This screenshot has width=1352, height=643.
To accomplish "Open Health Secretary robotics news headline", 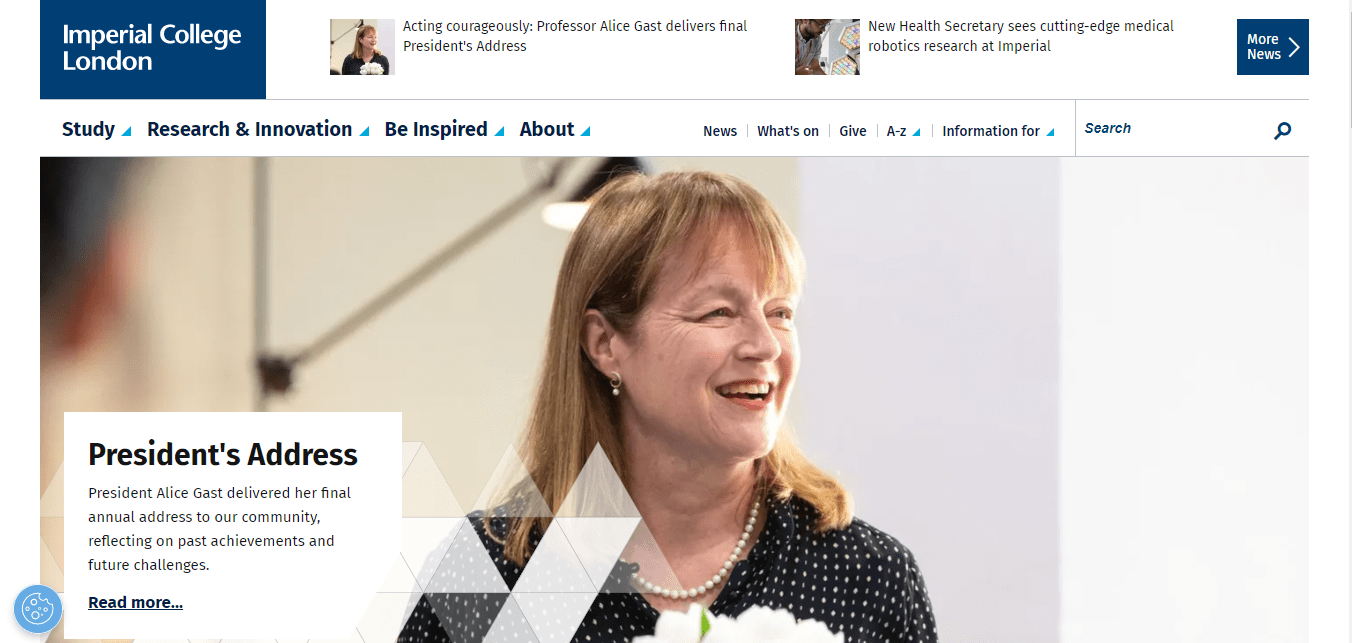I will pos(1021,36).
